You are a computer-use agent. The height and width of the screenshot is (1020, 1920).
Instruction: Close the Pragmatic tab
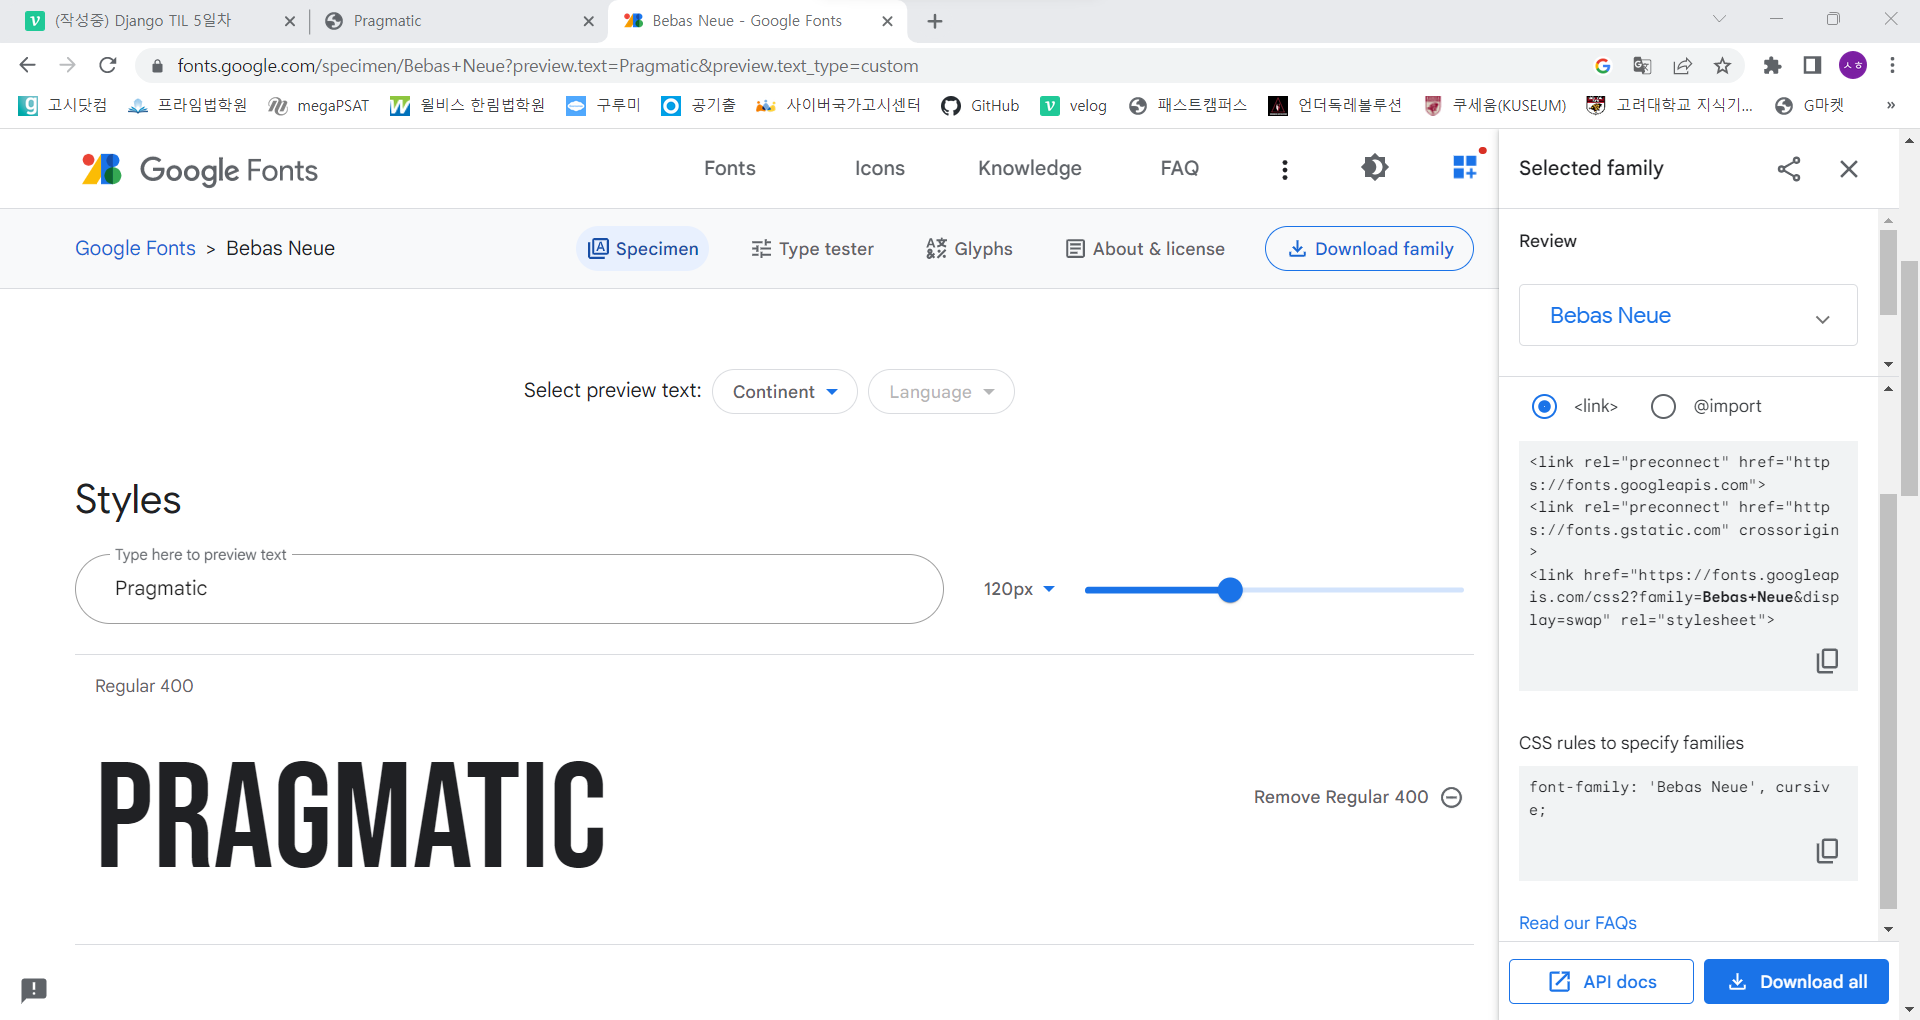(x=588, y=21)
